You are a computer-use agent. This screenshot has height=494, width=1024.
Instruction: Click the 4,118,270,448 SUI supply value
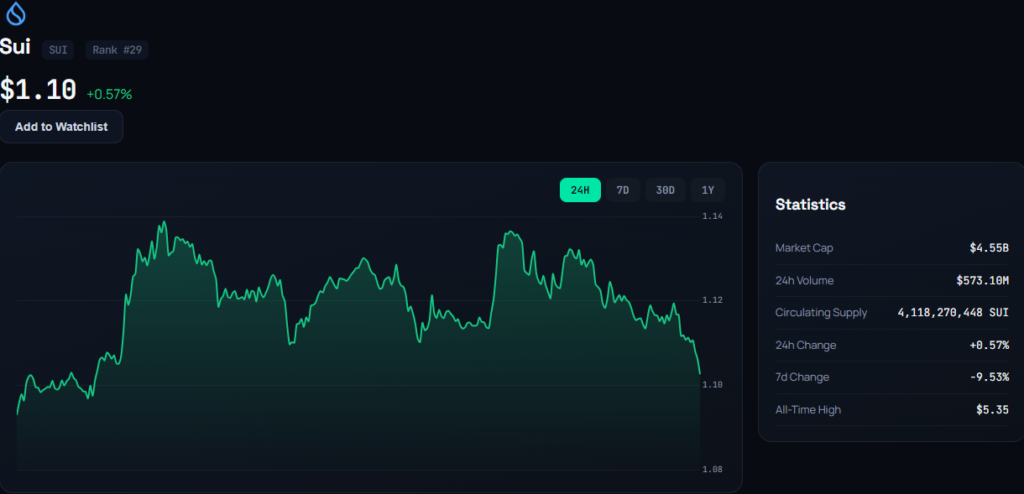953,312
